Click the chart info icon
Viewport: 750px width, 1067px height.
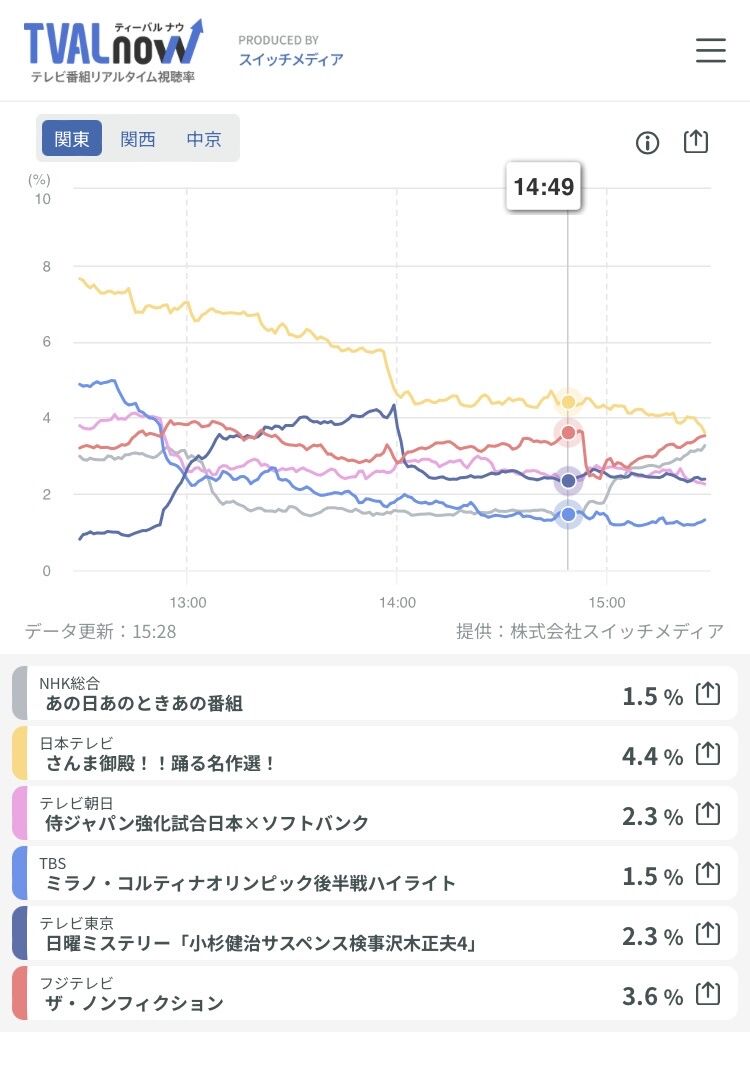[647, 142]
